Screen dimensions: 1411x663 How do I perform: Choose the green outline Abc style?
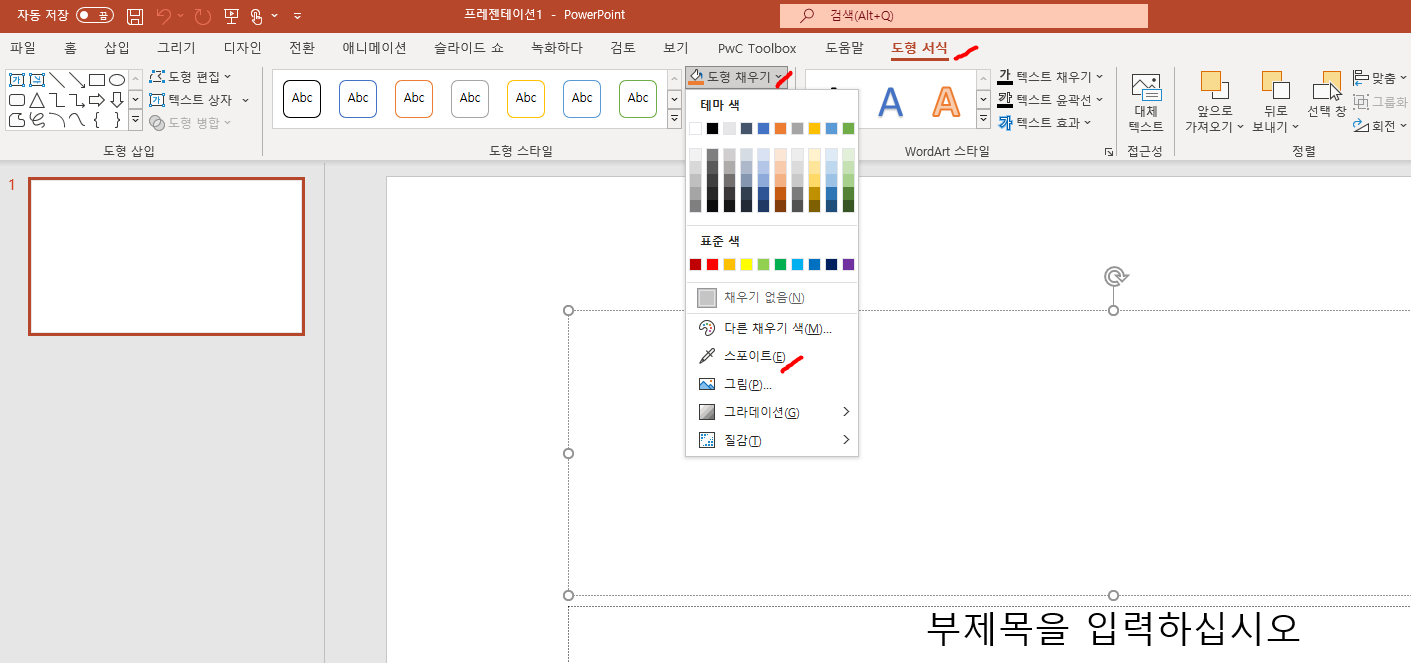click(x=638, y=98)
